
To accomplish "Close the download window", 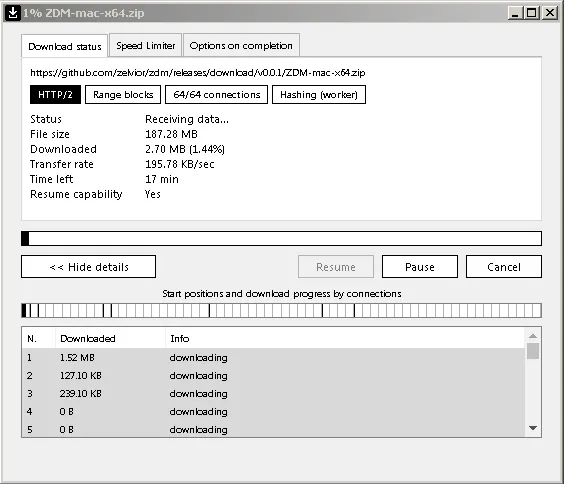I will point(550,13).
